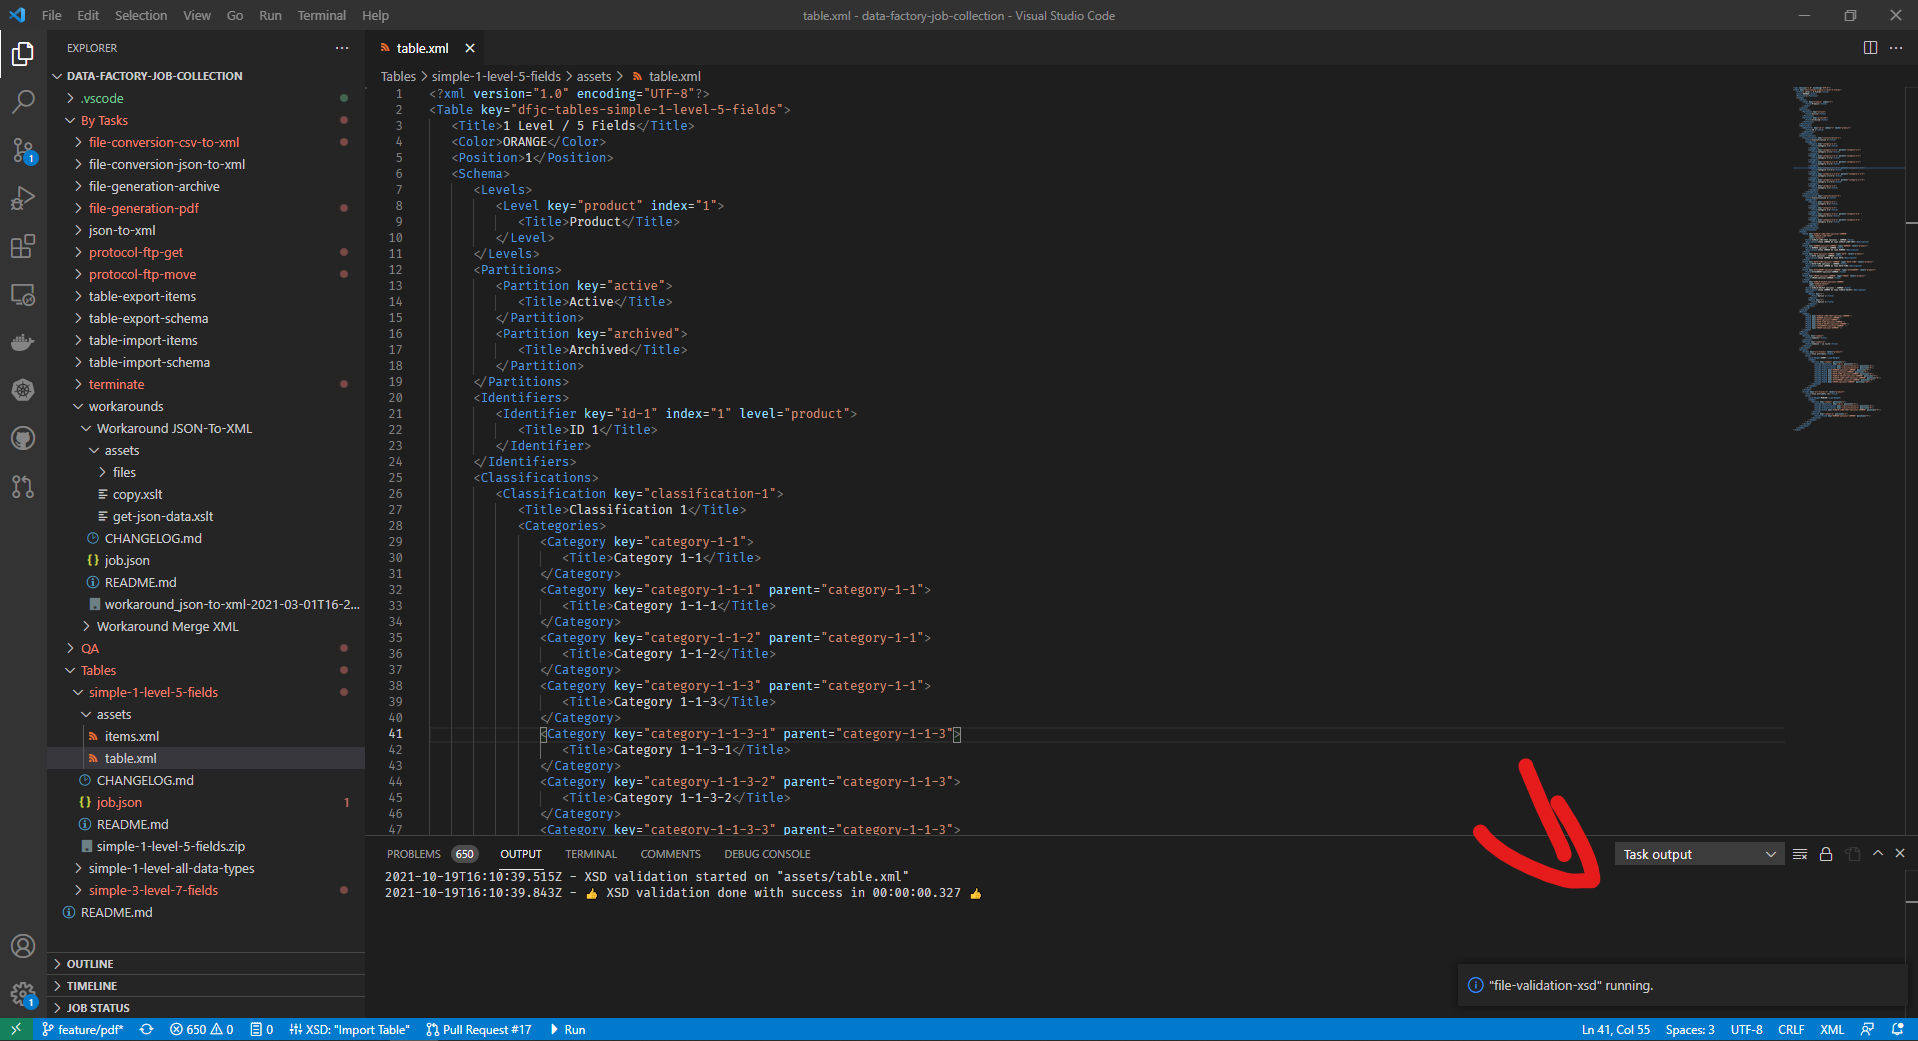Open the Task output channel dropdown

point(1698,854)
